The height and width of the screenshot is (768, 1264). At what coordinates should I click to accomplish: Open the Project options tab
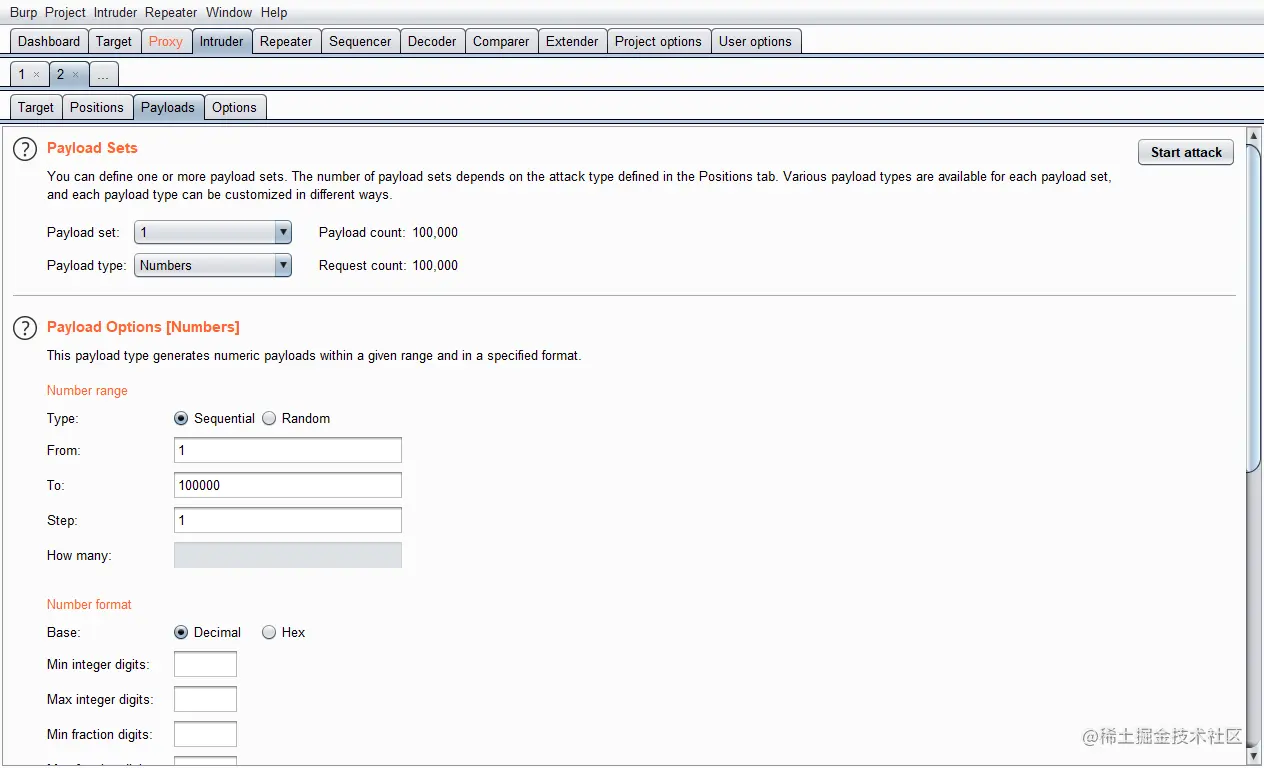(658, 42)
